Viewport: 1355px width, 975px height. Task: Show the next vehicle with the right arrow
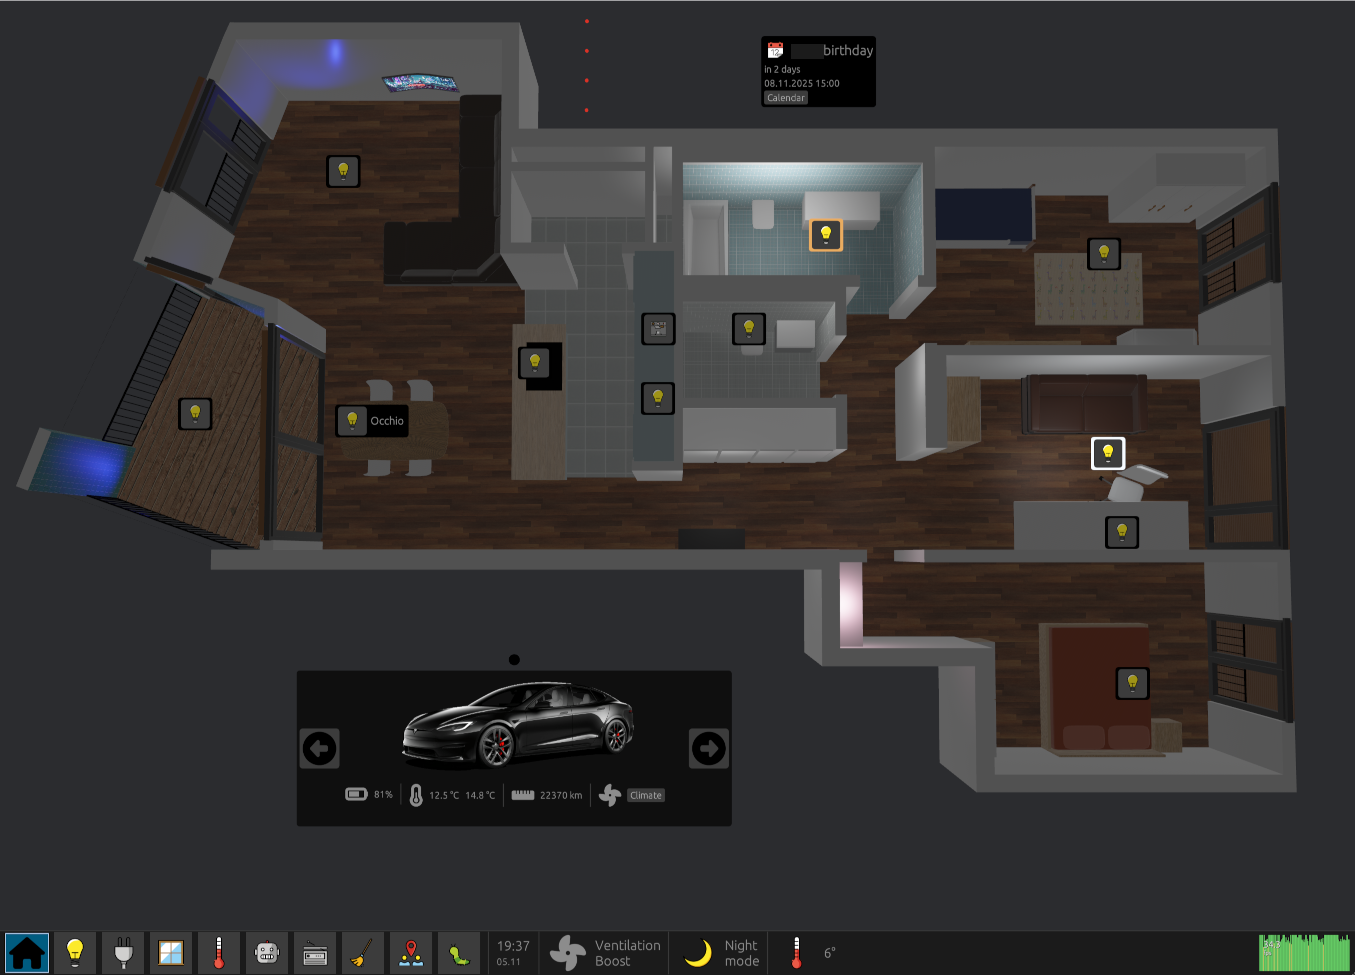(x=708, y=748)
